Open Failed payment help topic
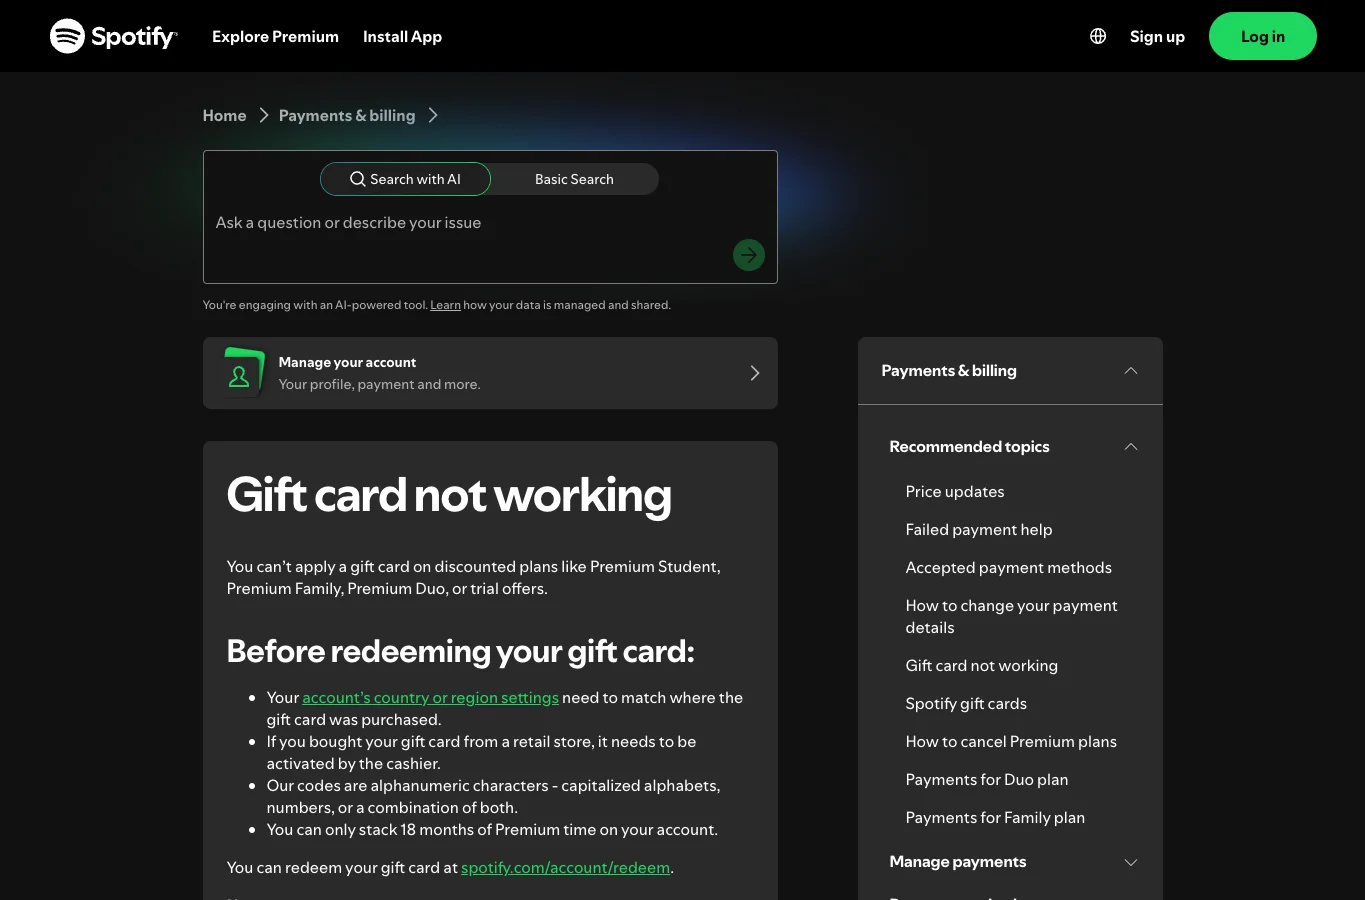Screen dimensions: 1365x900 (979, 529)
